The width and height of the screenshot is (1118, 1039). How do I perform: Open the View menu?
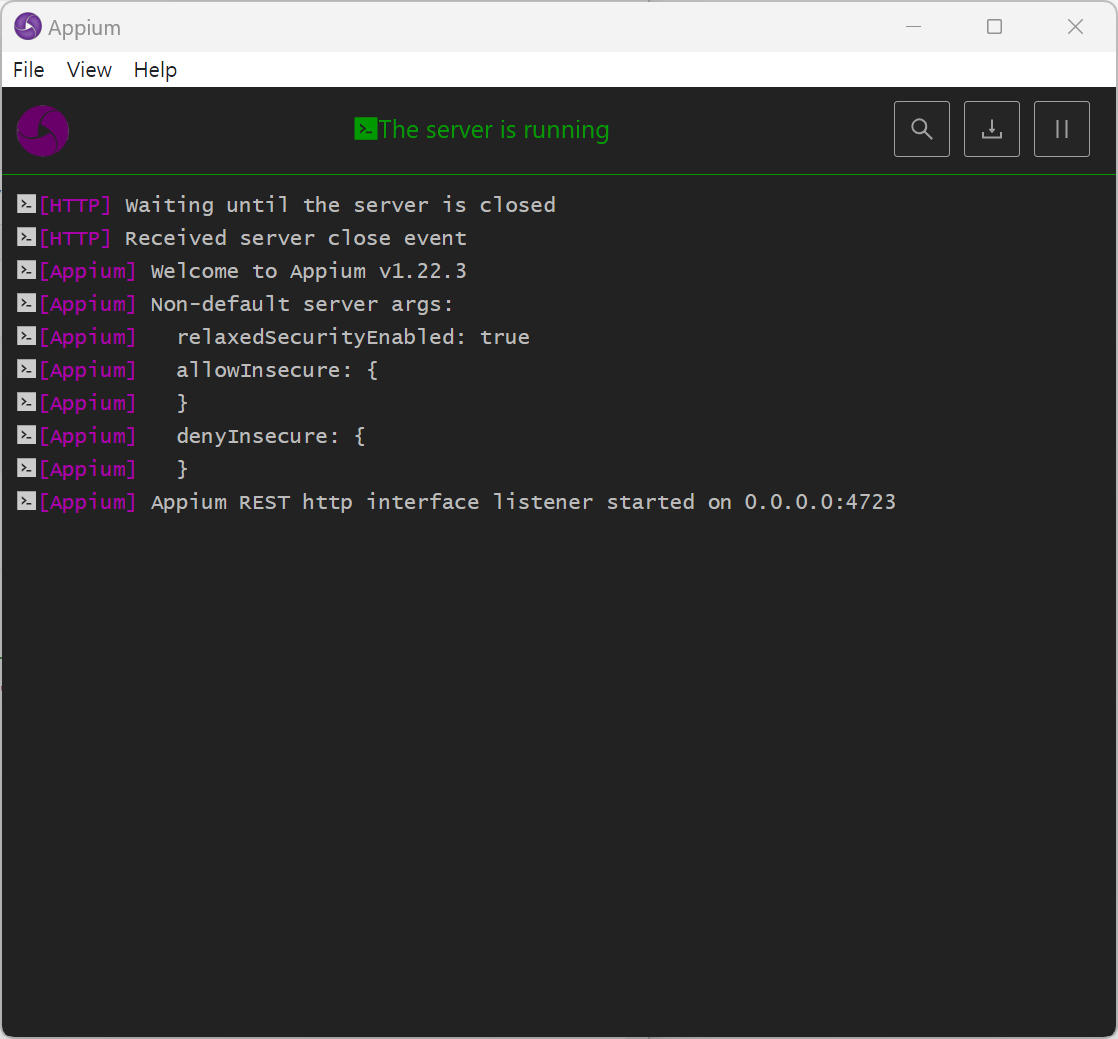(x=89, y=70)
